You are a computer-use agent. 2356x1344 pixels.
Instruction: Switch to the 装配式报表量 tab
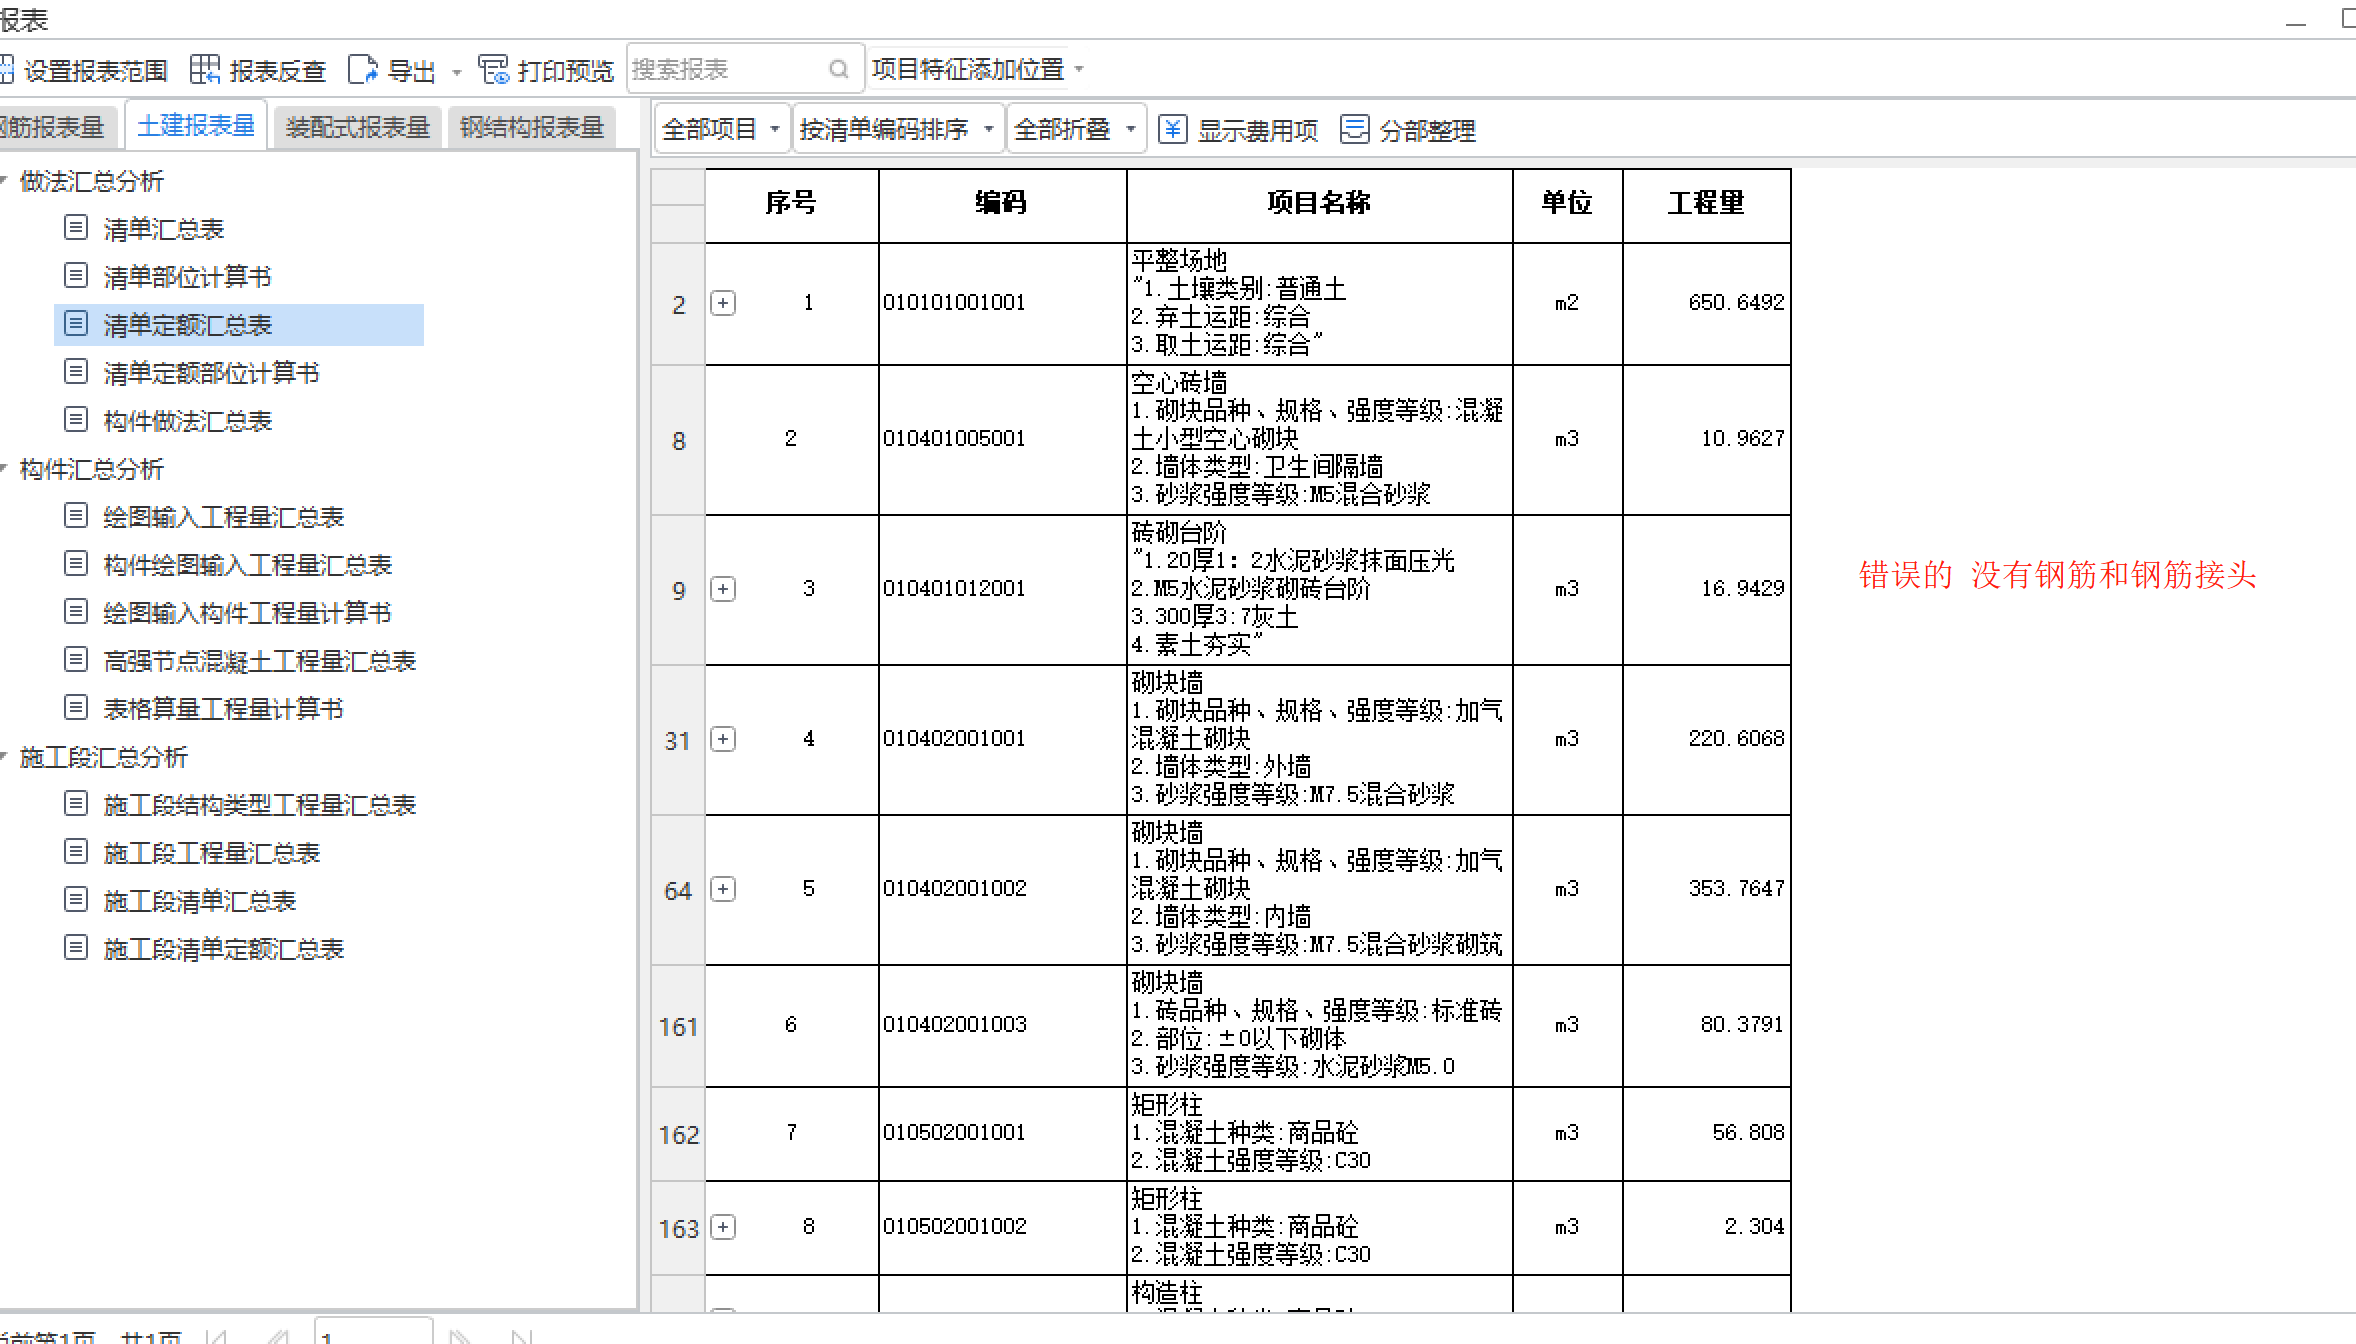(x=357, y=127)
